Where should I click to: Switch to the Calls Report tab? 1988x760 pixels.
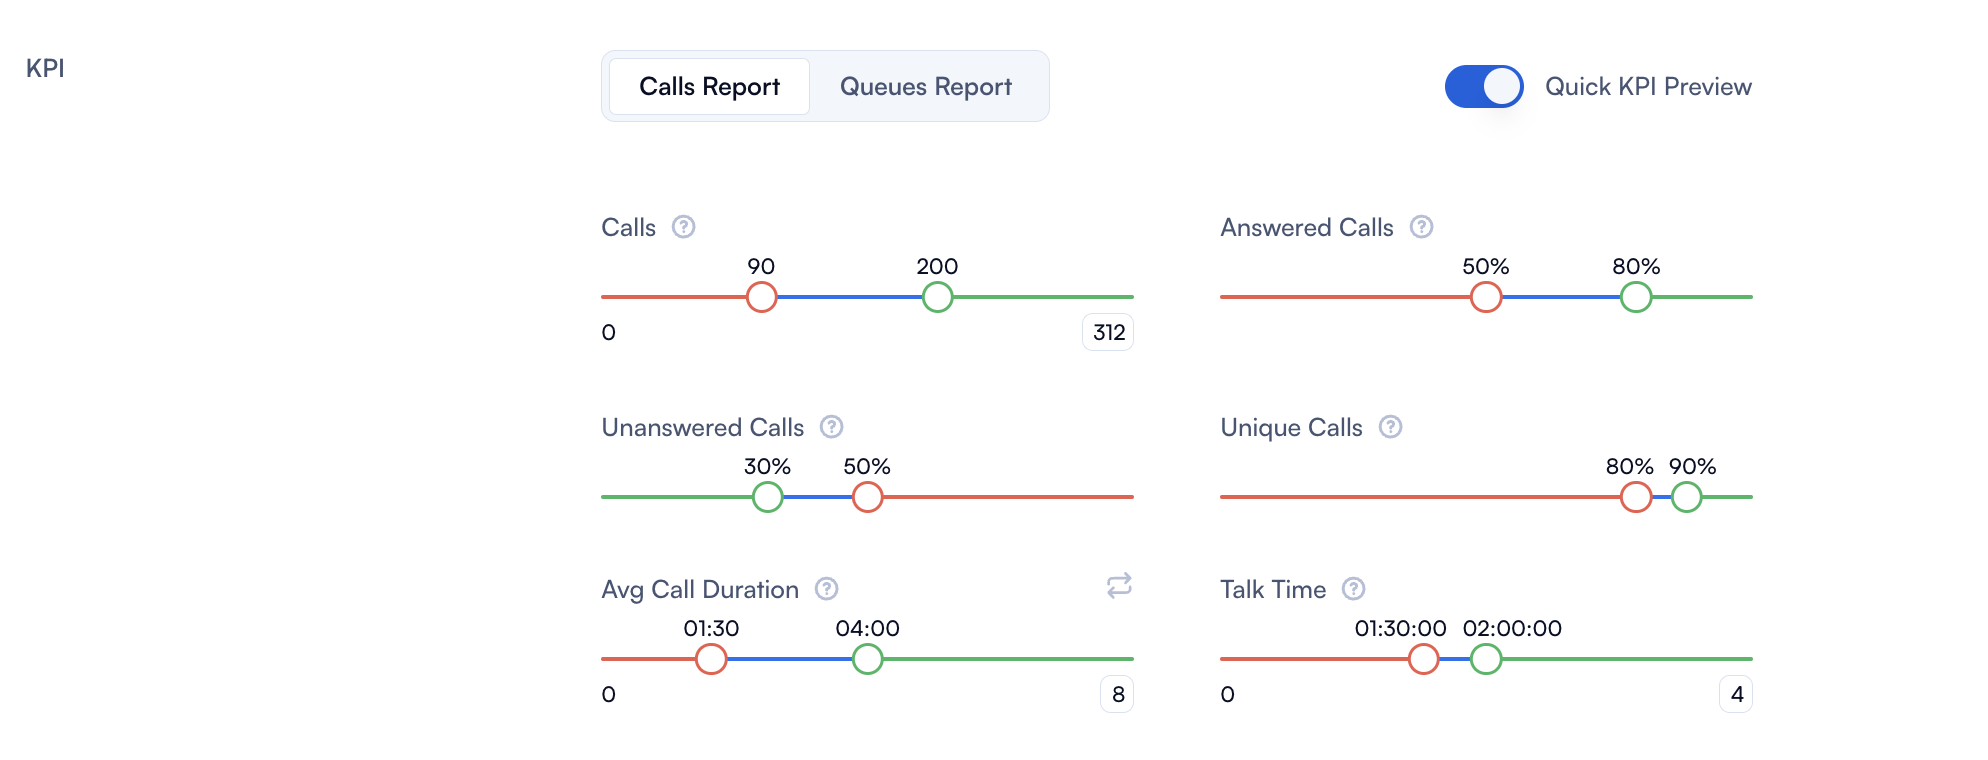(709, 87)
